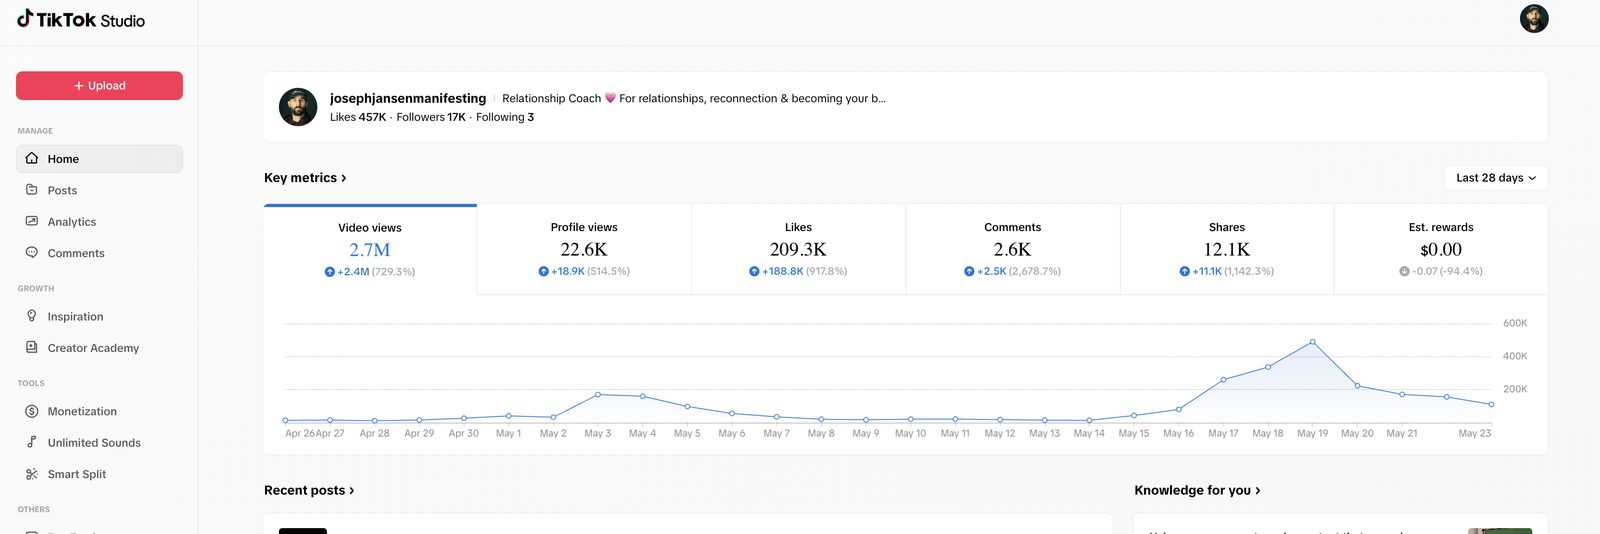Click the Home house icon in sidebar

(32, 158)
